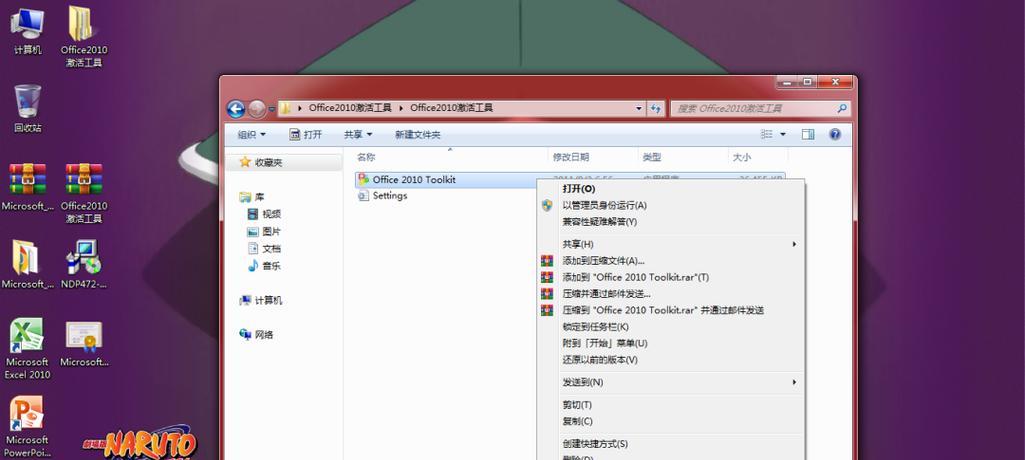1025x460 pixels.
Task: Open the 共享 toolbar dropdown
Action: tap(358, 135)
